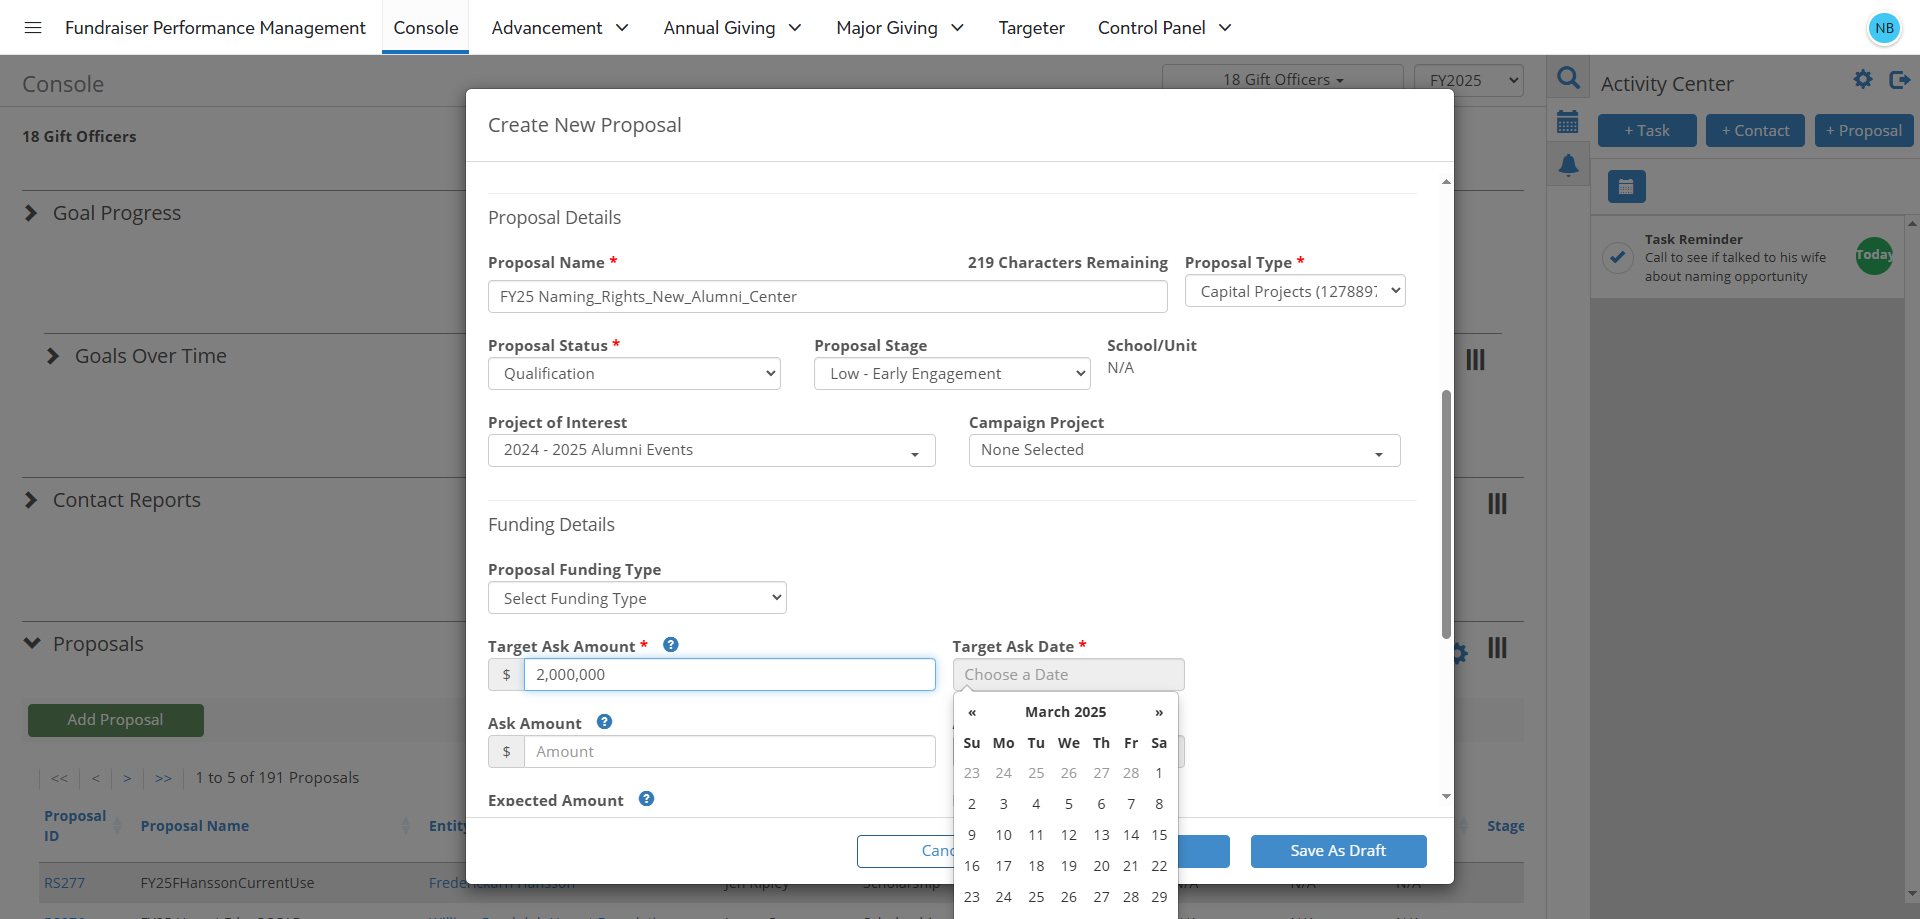Click the + Task button

(x=1647, y=130)
